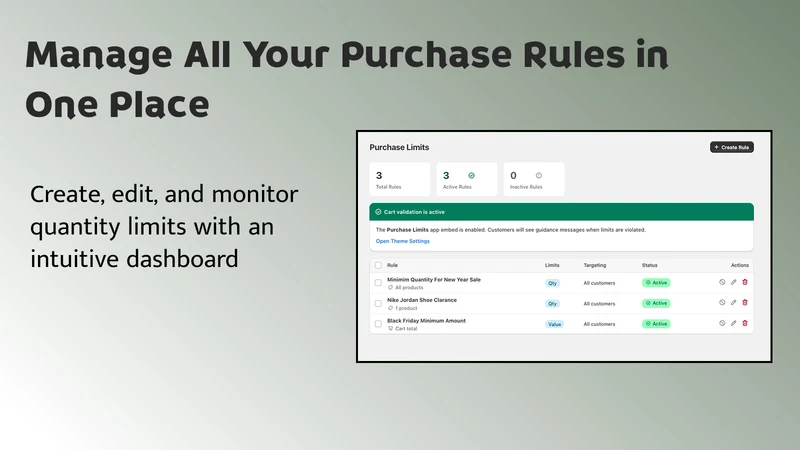Edit the Minimim Quantity For New Year Sale rule
This screenshot has width=800, height=450.
coord(733,282)
